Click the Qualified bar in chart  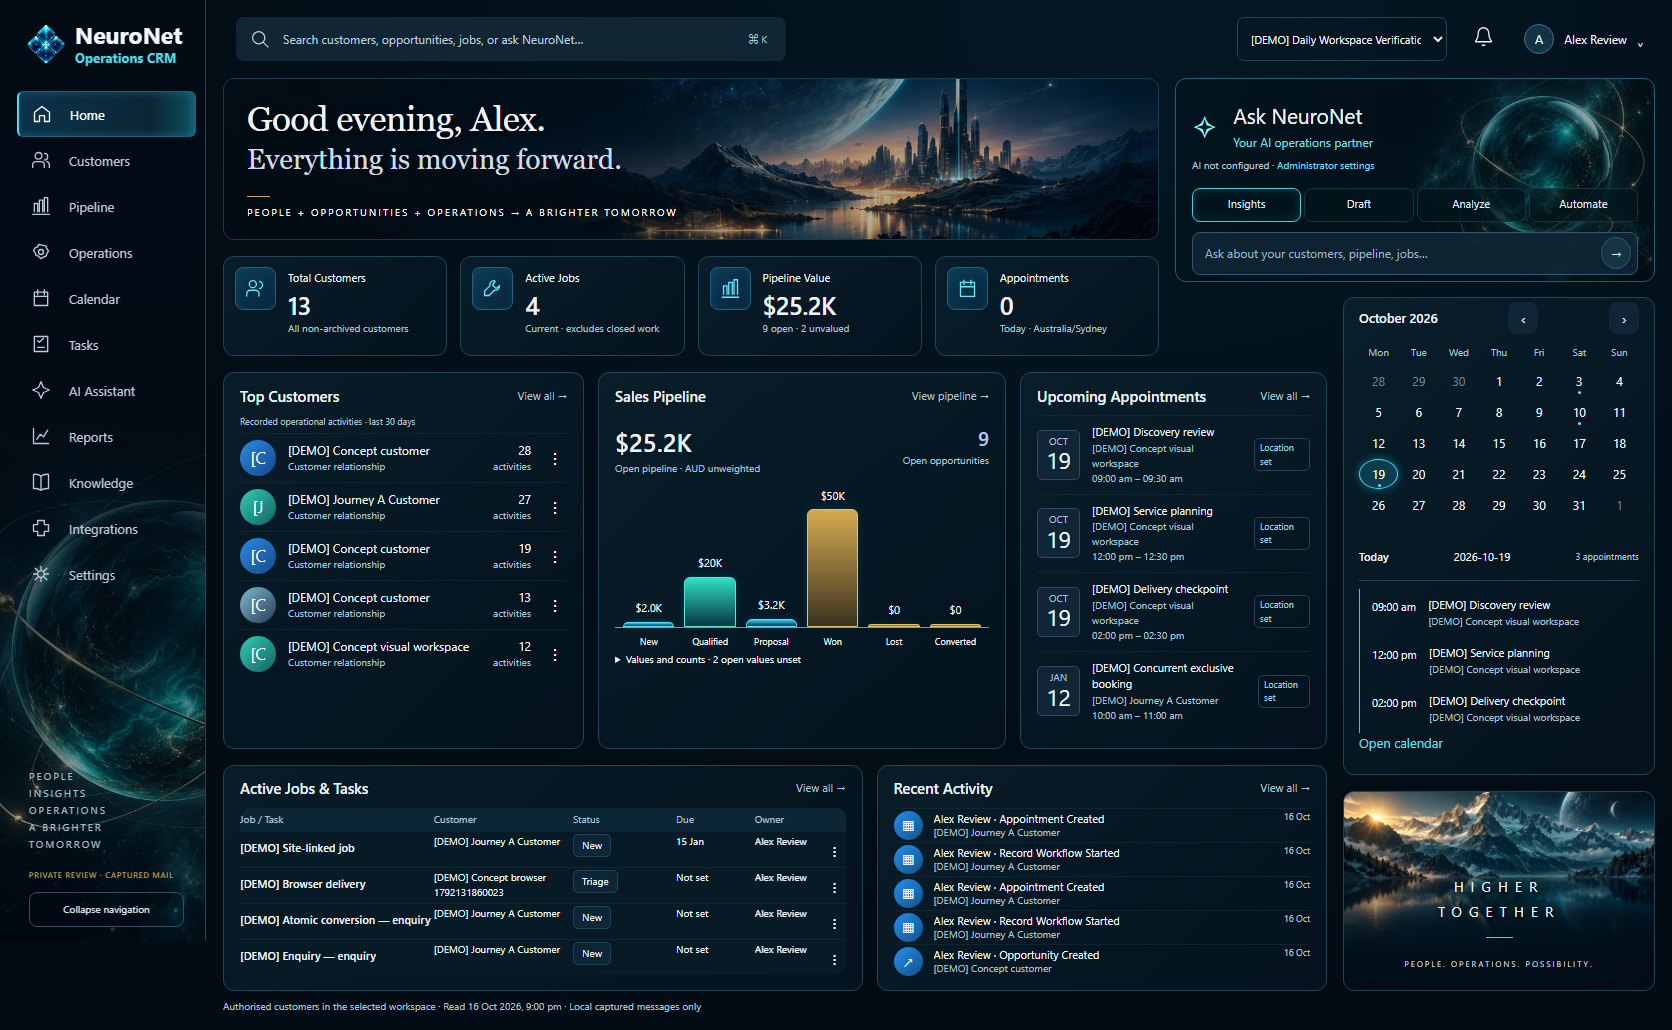(710, 602)
